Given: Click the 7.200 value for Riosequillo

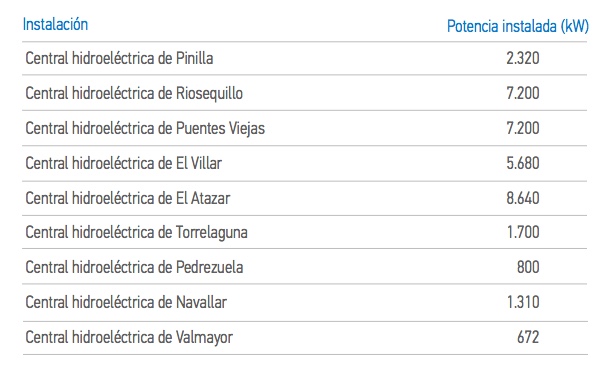Looking at the screenshot, I should (523, 93).
